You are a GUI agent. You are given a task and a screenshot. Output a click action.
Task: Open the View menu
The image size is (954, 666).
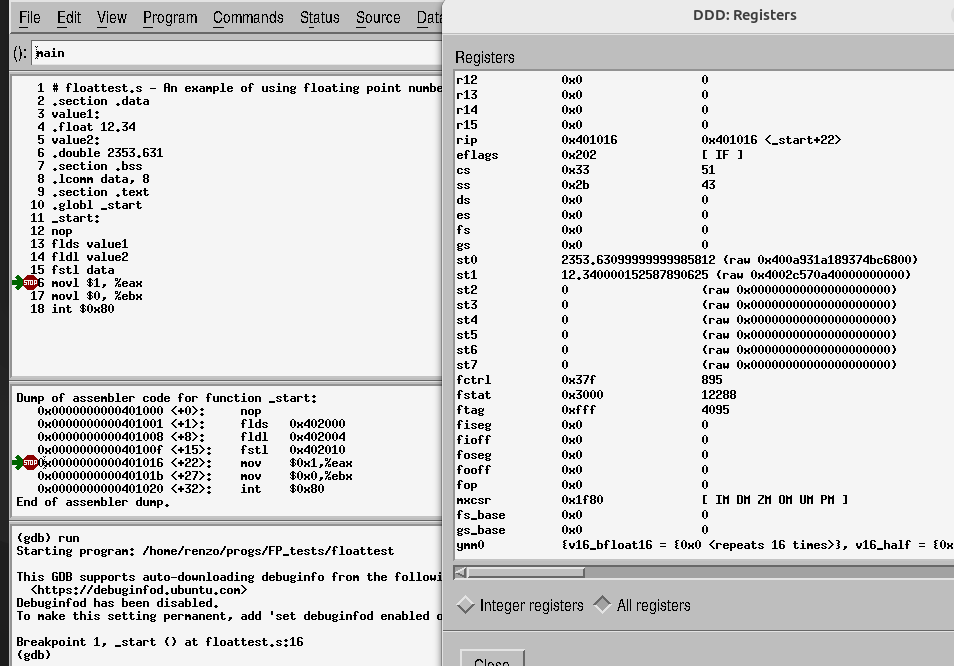[112, 18]
